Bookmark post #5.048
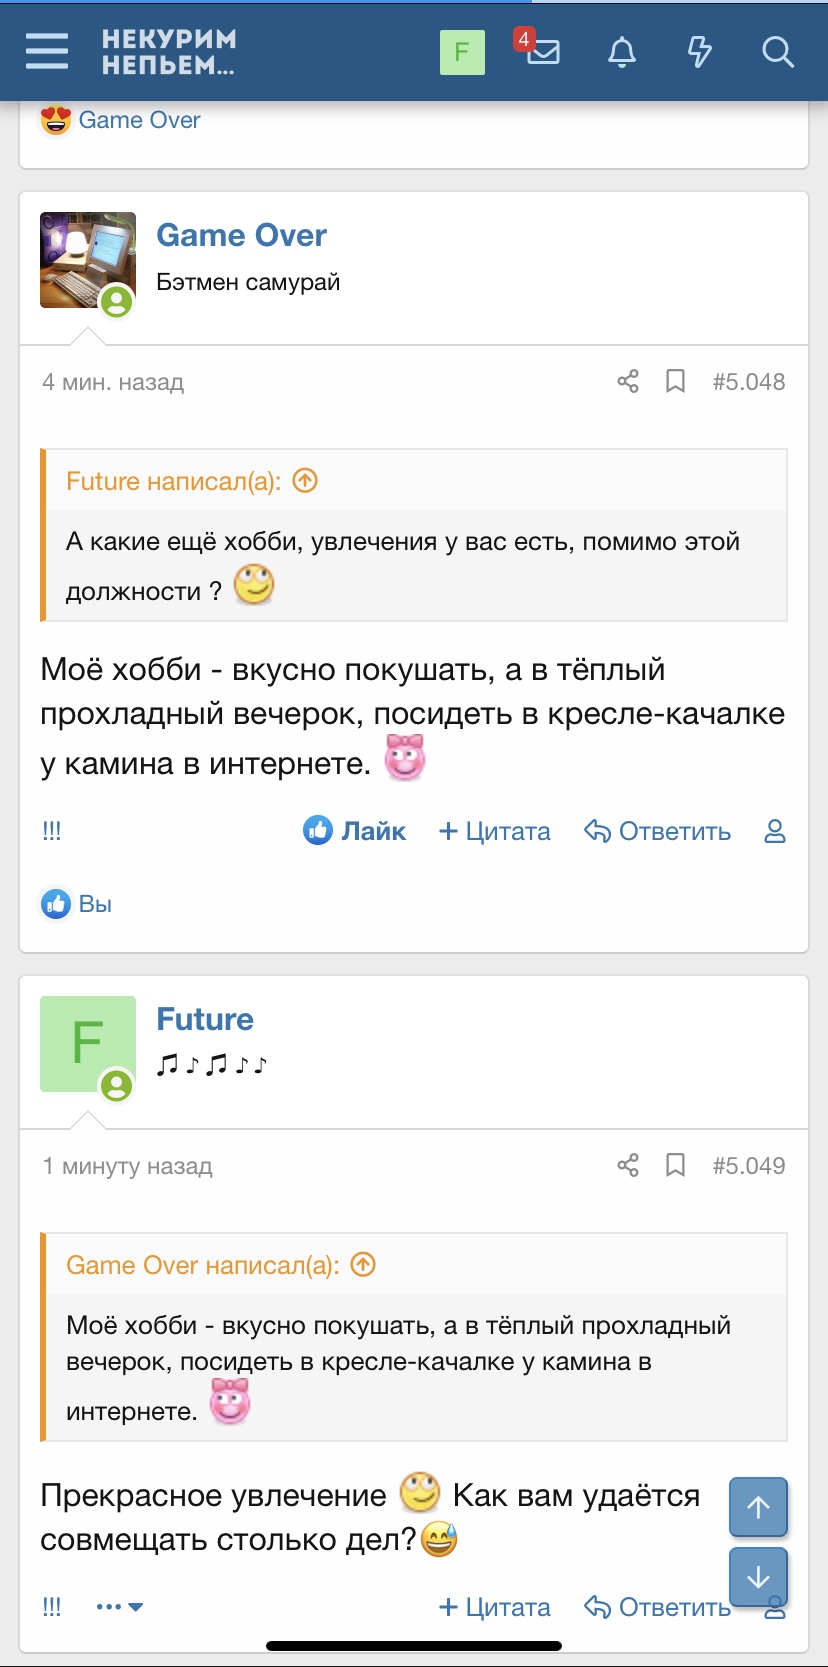828x1667 pixels. [x=676, y=381]
